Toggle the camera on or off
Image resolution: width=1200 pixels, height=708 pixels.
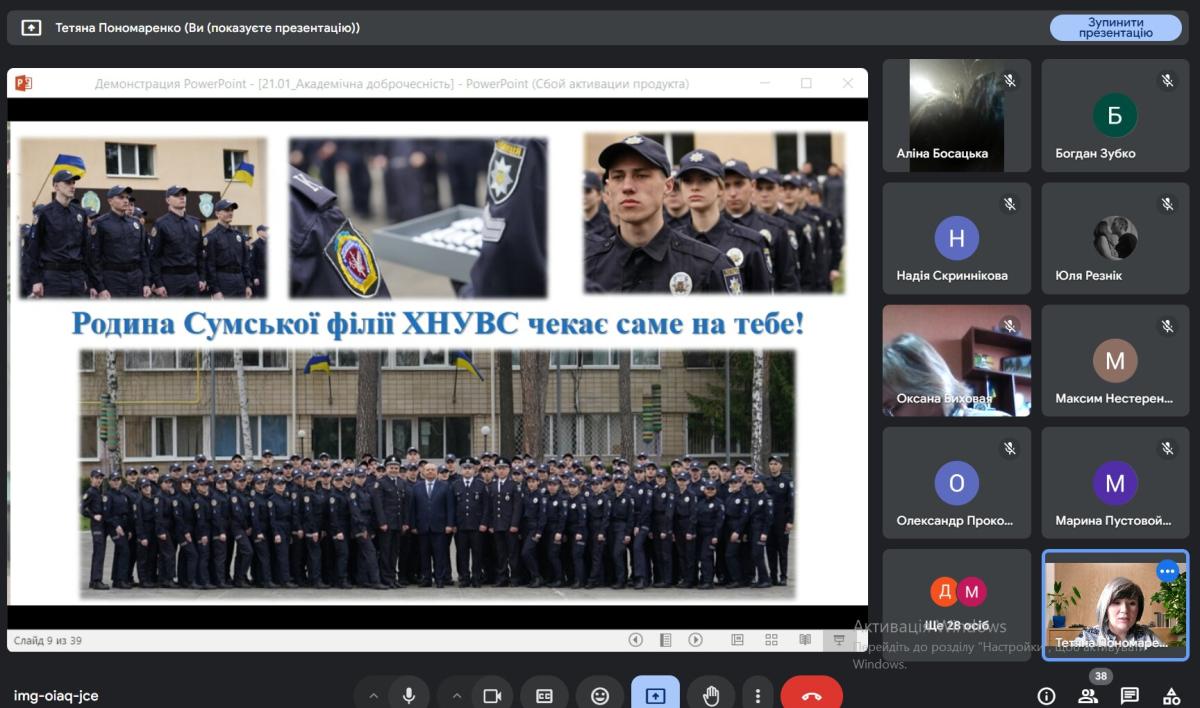coord(492,696)
